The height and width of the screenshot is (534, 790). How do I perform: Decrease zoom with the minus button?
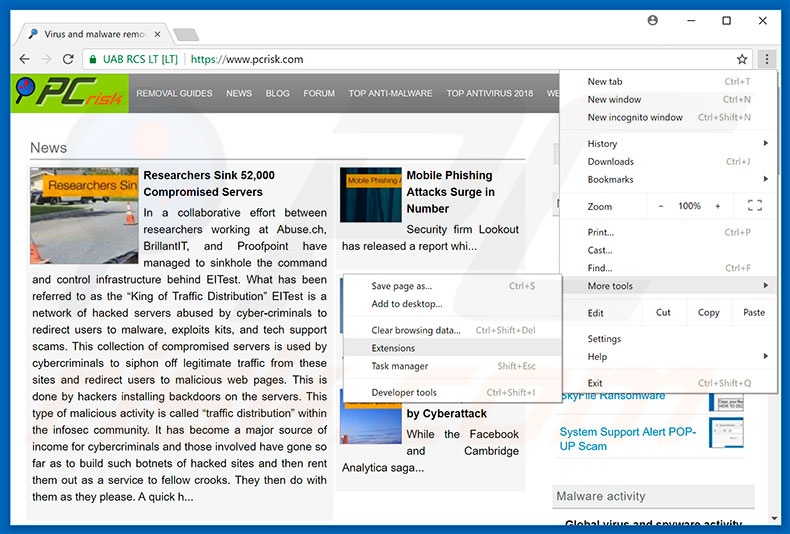coord(661,206)
